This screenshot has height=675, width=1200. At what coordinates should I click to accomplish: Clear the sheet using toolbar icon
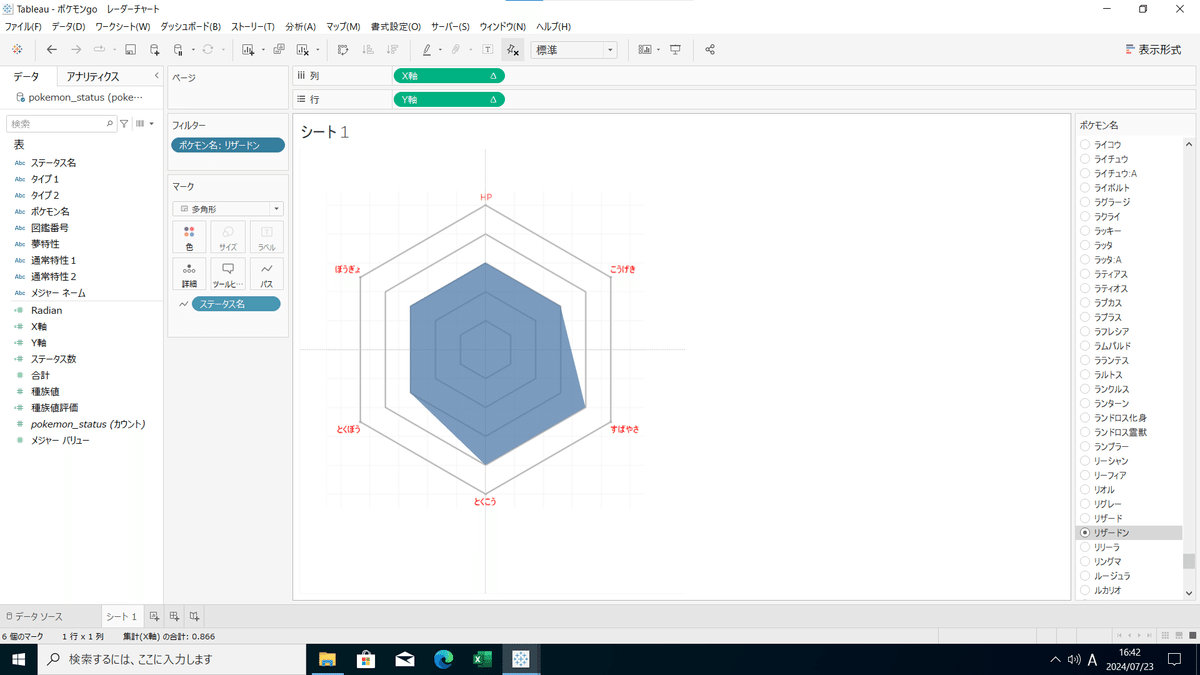pos(303,49)
